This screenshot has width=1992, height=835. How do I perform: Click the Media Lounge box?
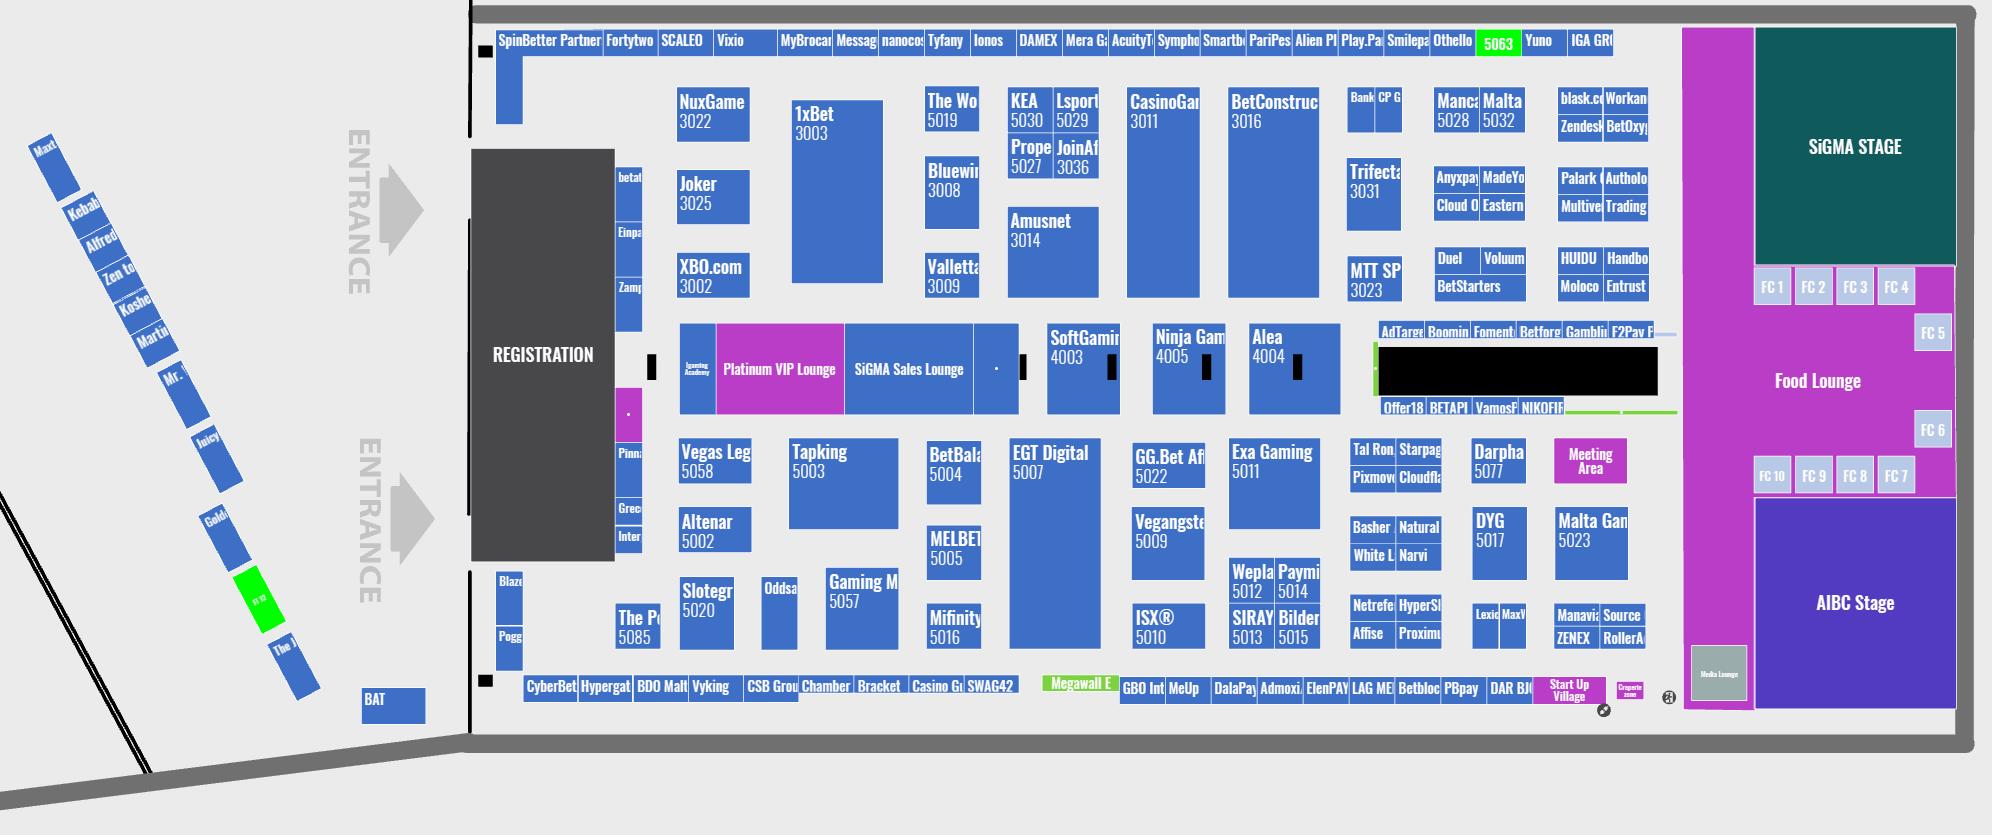click(x=1719, y=674)
